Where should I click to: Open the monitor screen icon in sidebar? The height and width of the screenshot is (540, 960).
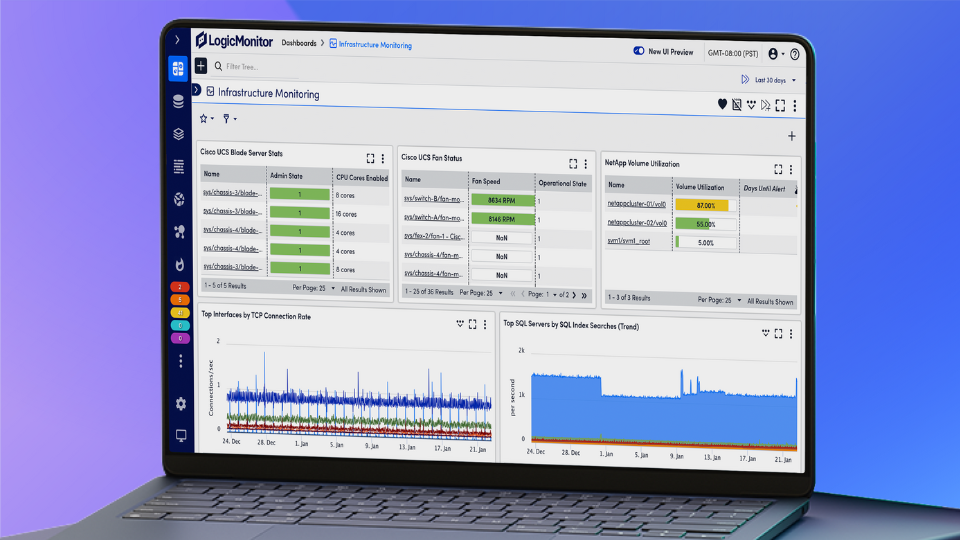pyautogui.click(x=181, y=435)
